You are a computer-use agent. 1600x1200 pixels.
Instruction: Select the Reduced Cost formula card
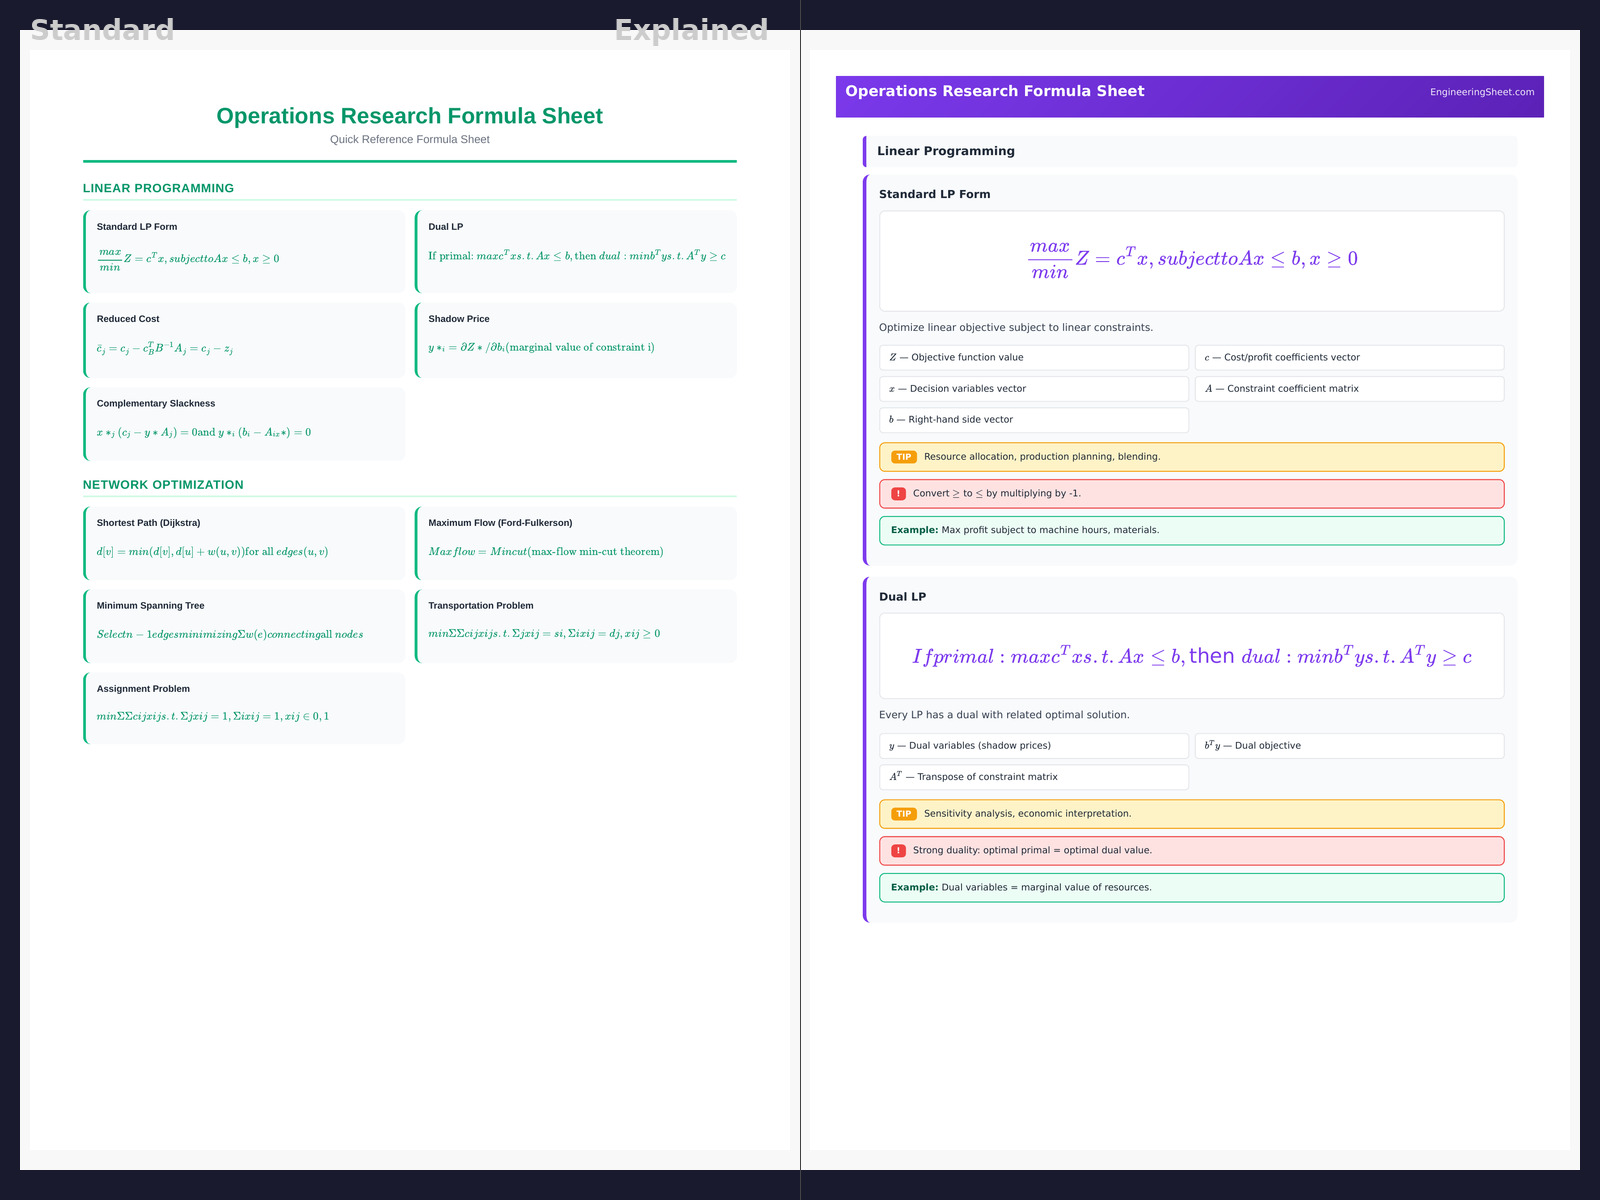click(x=245, y=340)
